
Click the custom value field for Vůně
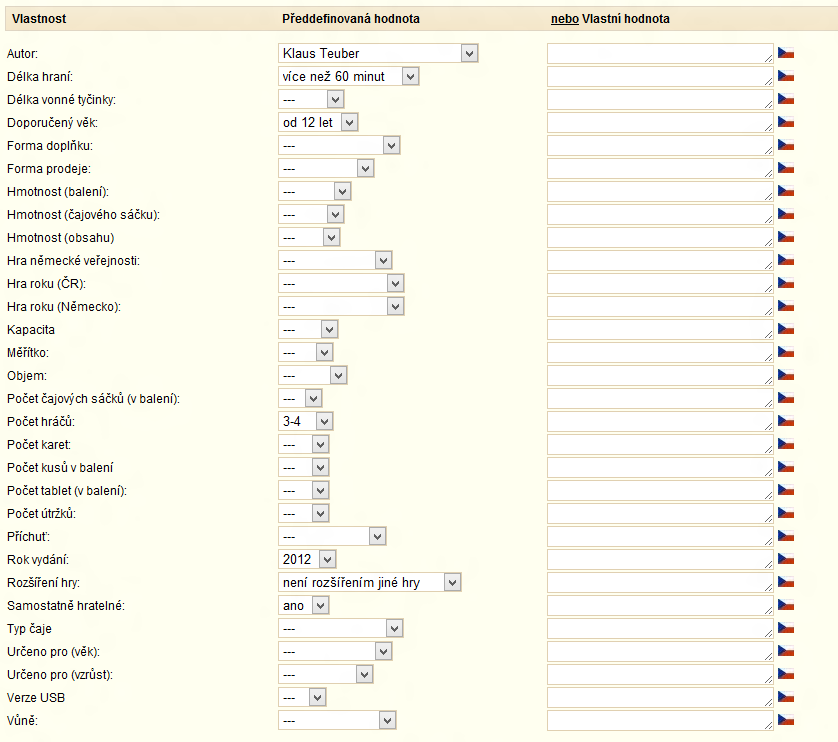(660, 720)
